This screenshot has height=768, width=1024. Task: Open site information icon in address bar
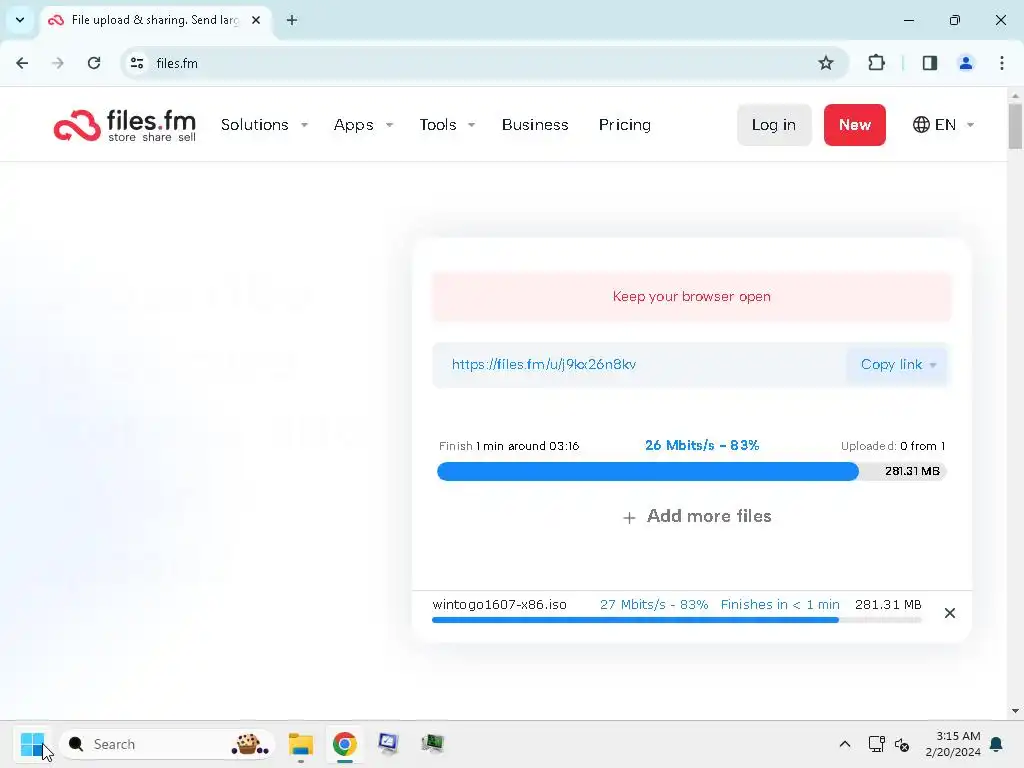click(x=137, y=63)
